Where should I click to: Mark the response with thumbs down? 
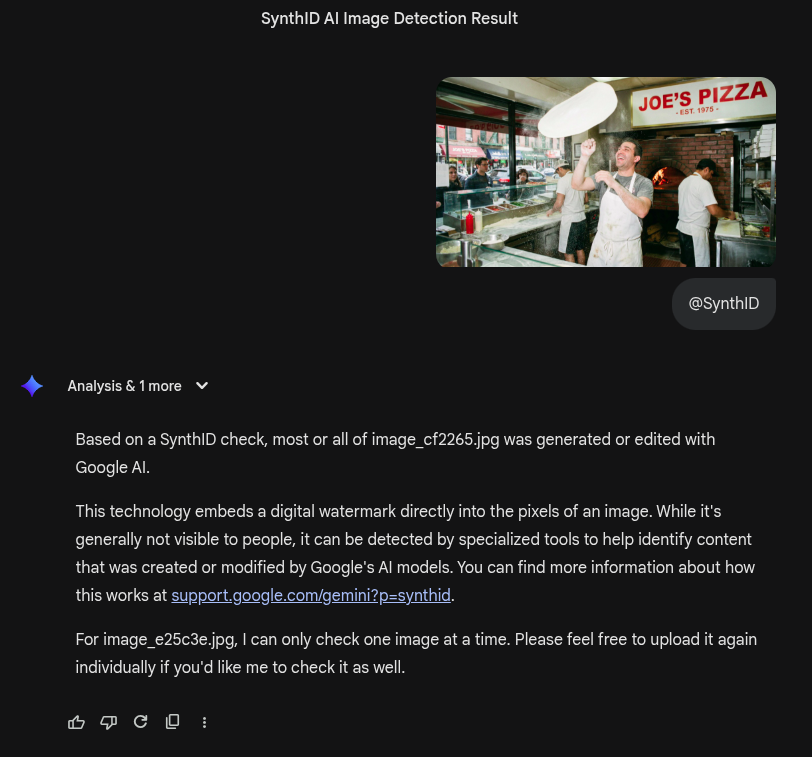pos(108,722)
